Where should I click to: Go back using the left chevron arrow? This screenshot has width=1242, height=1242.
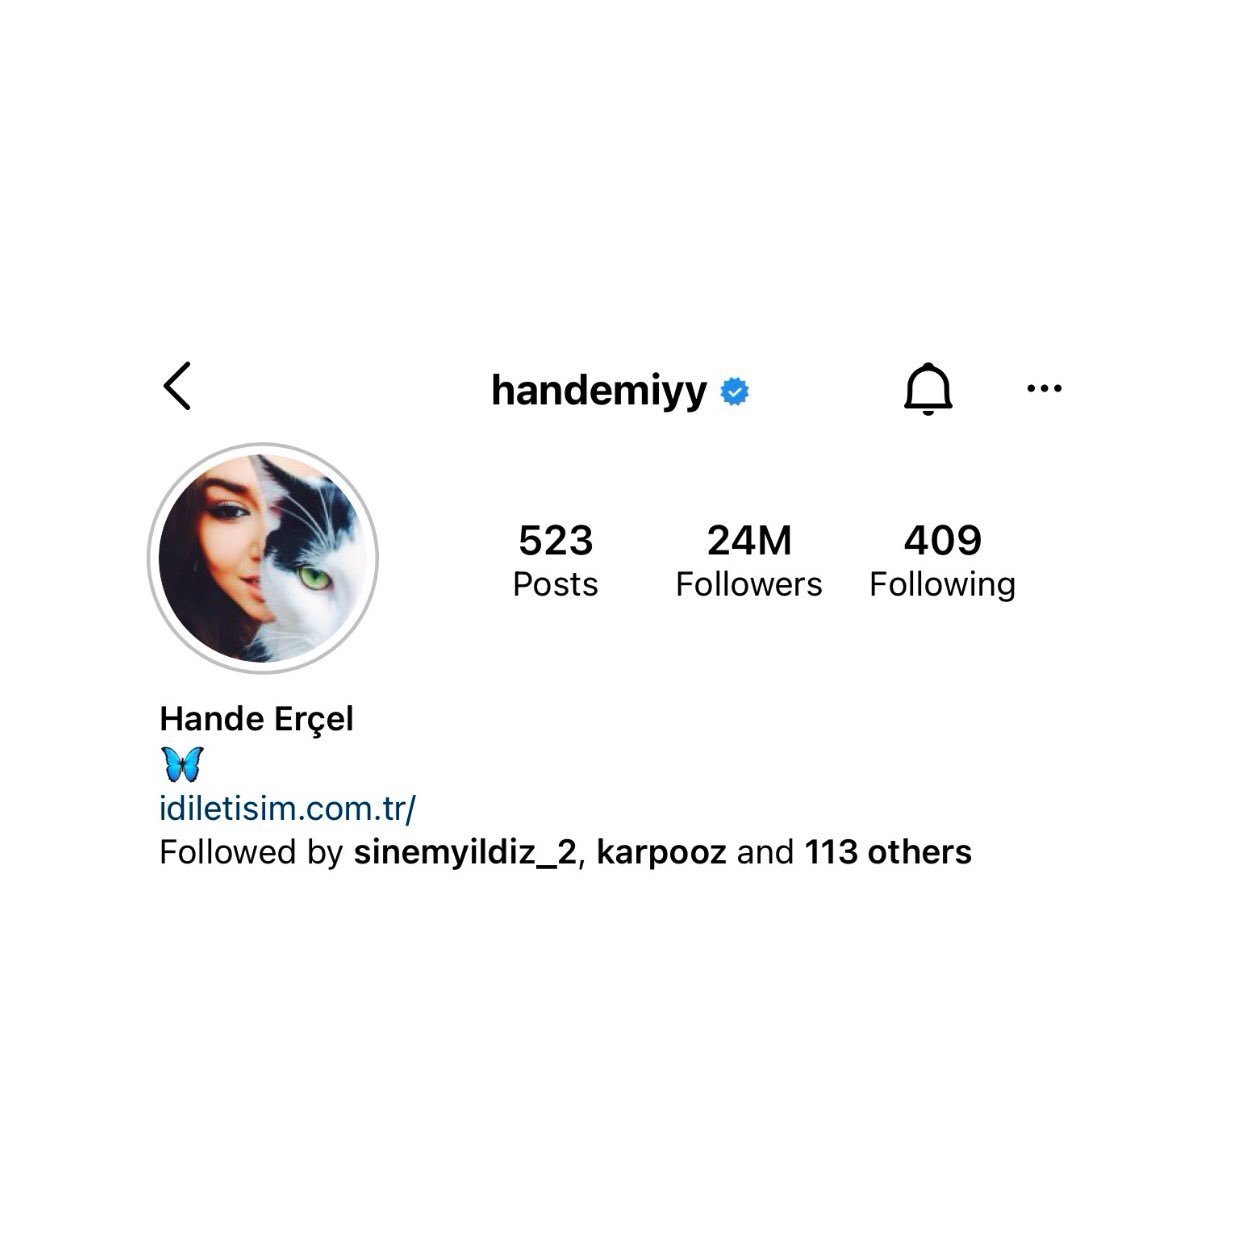click(177, 386)
